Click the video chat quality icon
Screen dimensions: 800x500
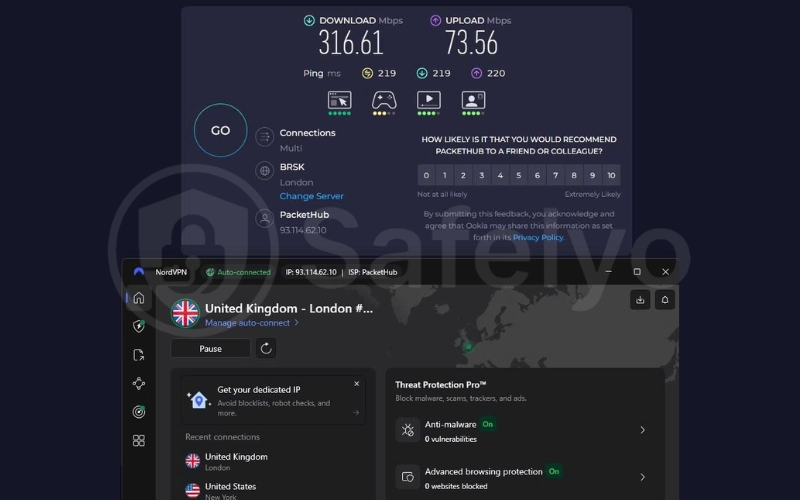tap(473, 101)
